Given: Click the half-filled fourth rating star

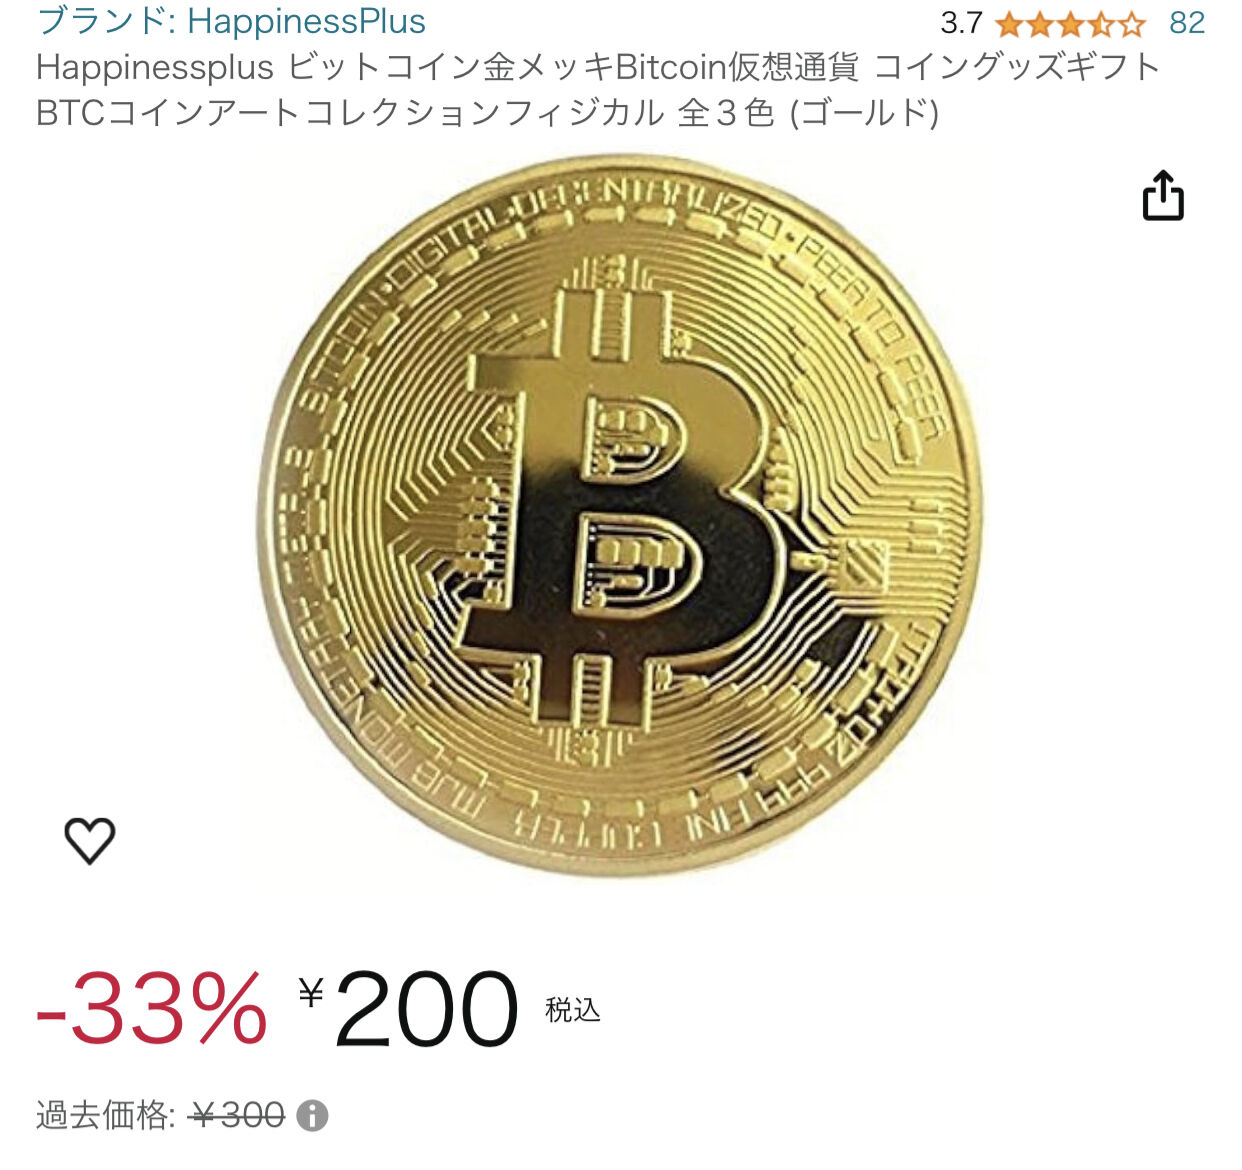Looking at the screenshot, I should (x=1099, y=23).
